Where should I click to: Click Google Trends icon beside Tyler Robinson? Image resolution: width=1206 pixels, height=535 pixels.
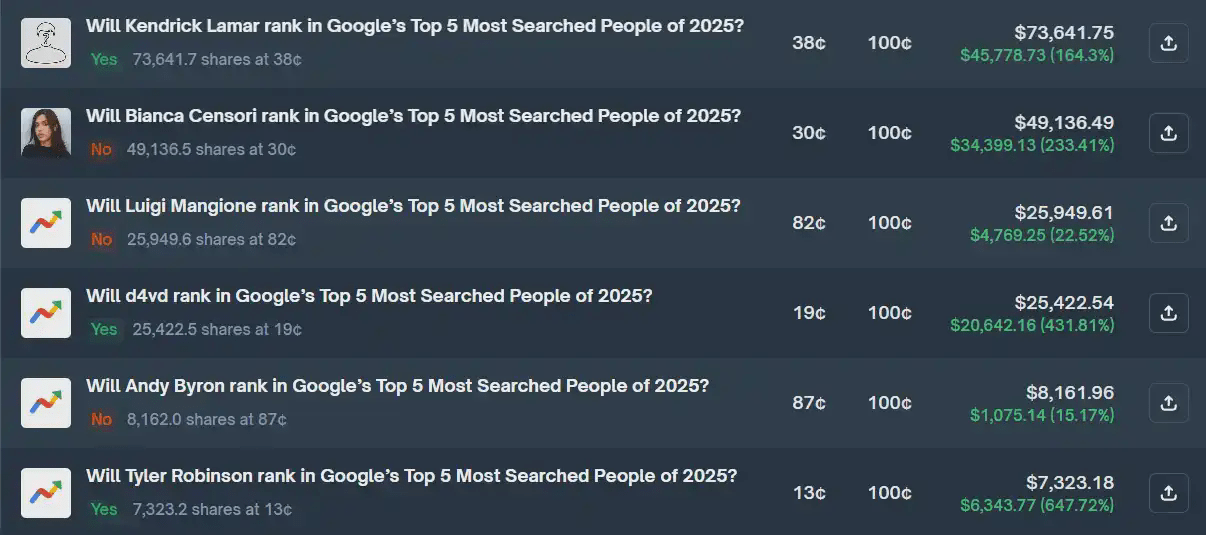point(46,493)
